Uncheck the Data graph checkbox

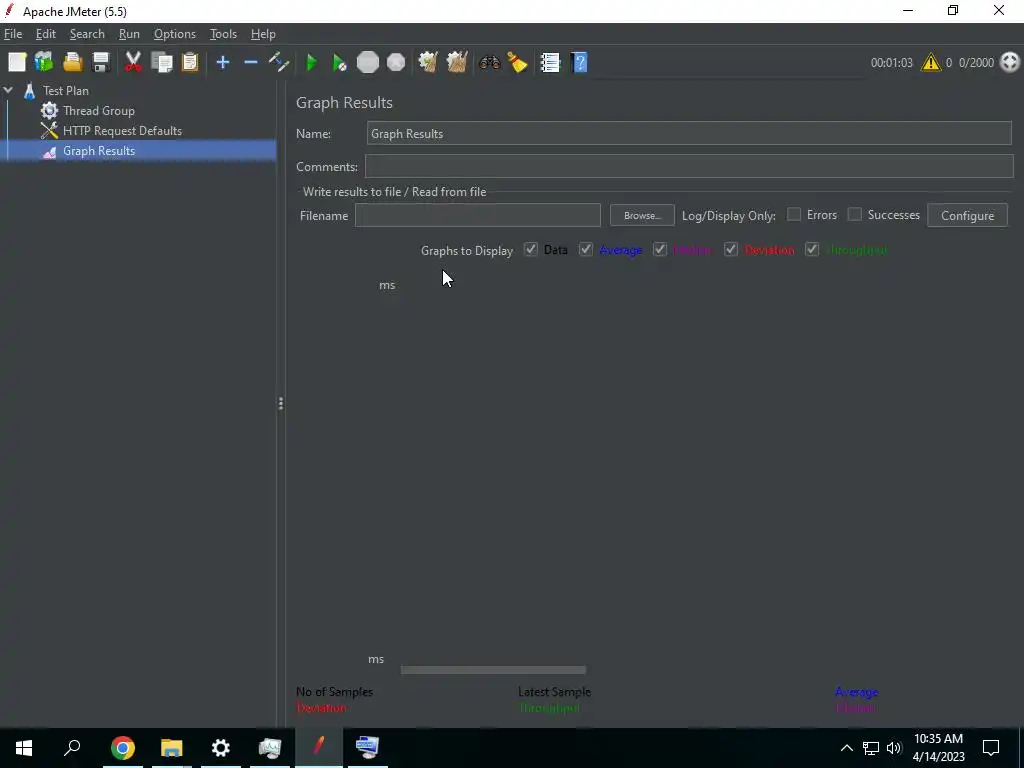[x=530, y=249]
